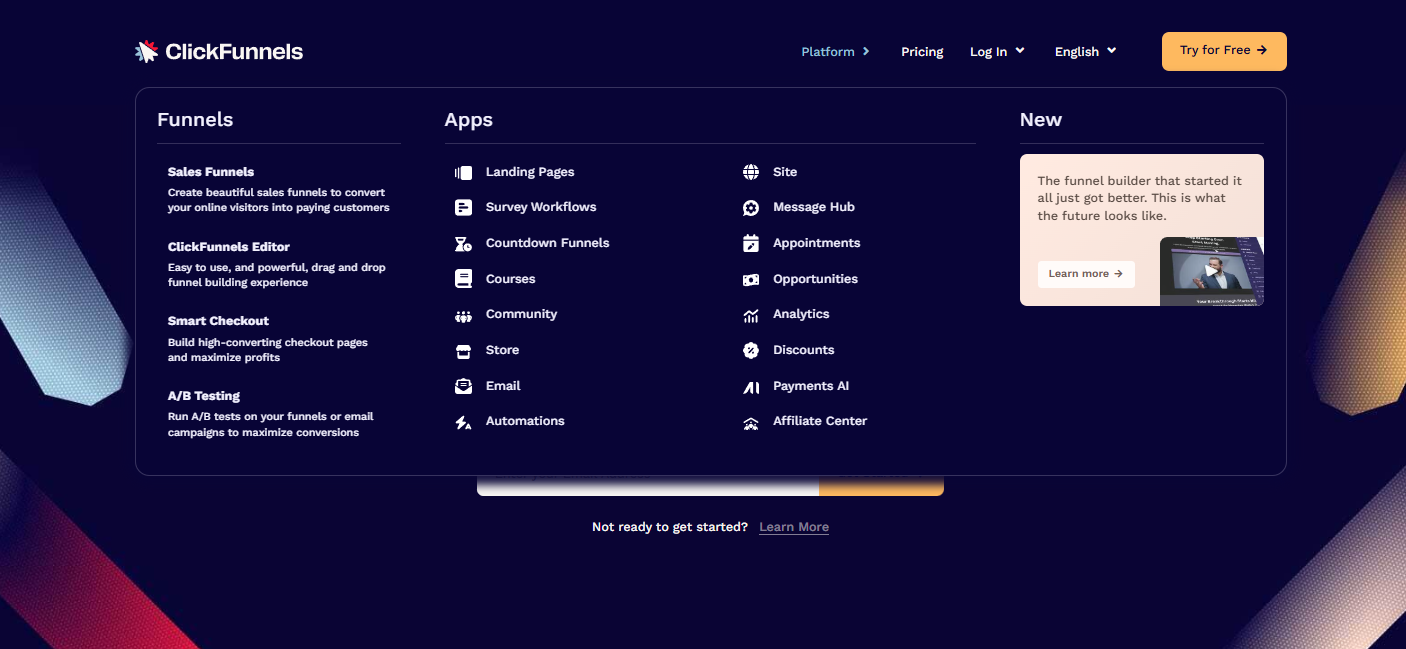The width and height of the screenshot is (1406, 649).
Task: Click the Landing Pages icon
Action: [x=463, y=172]
